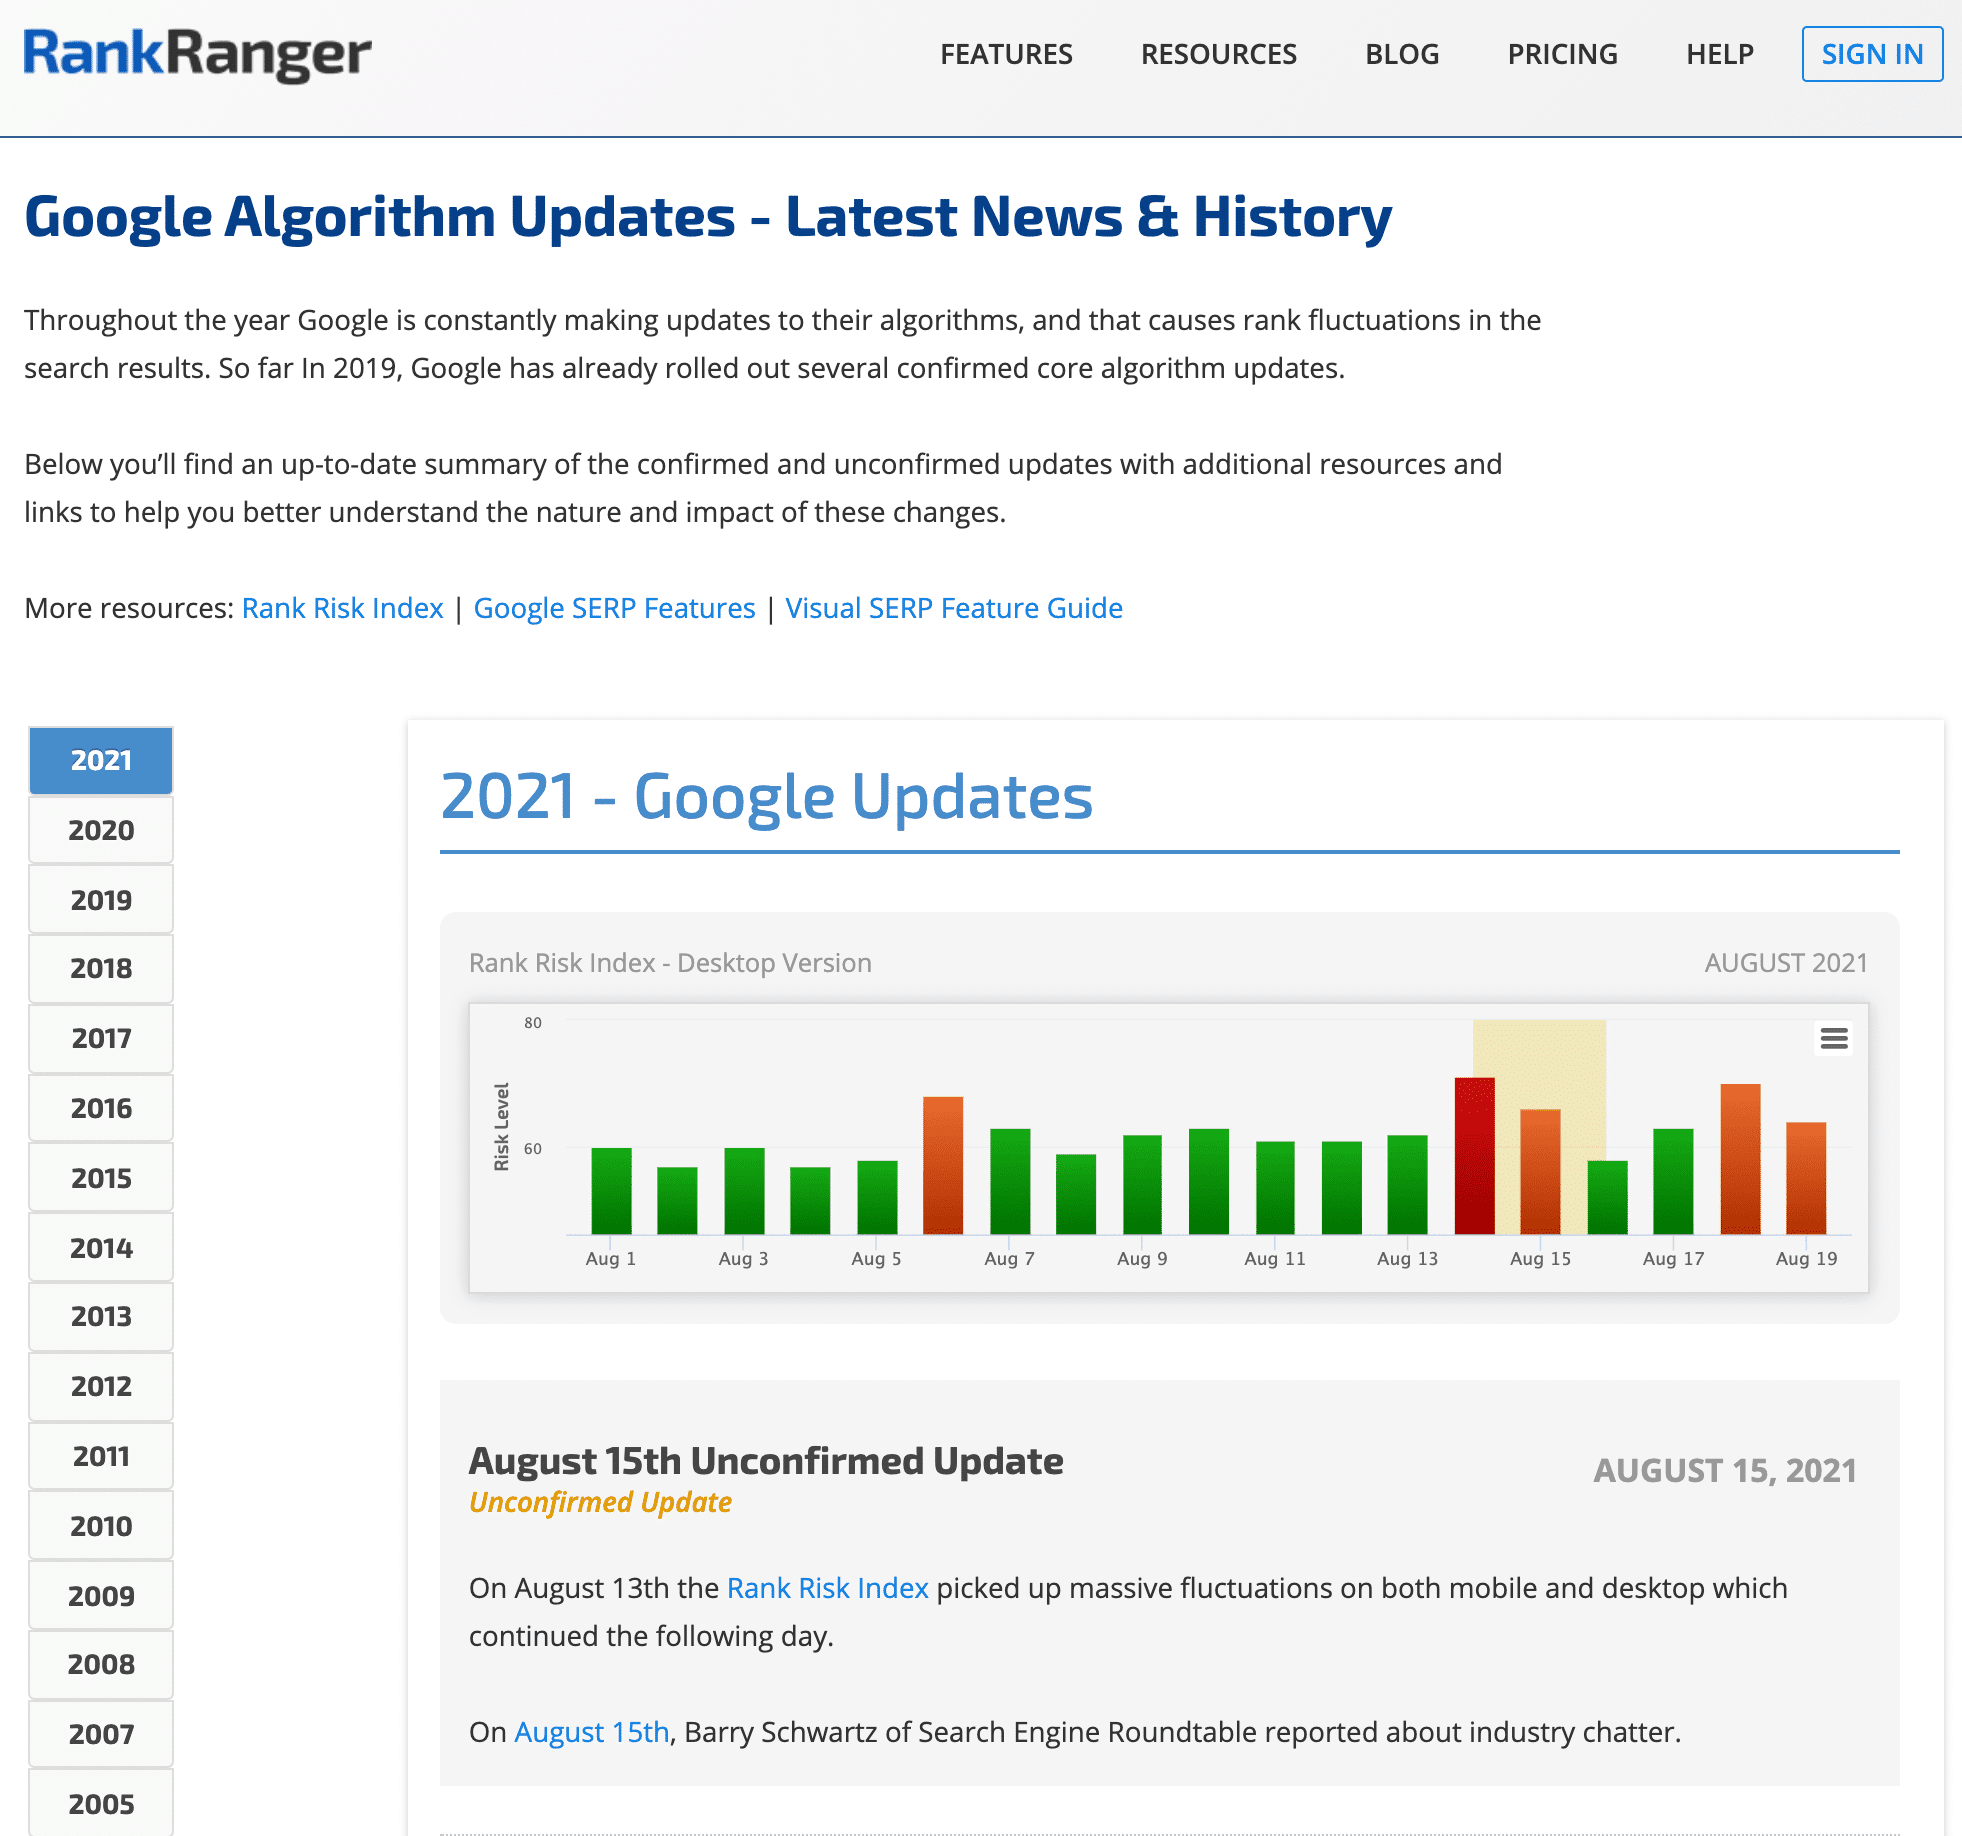
Task: Click the Google Algorithm Updates page title
Action: point(708,216)
